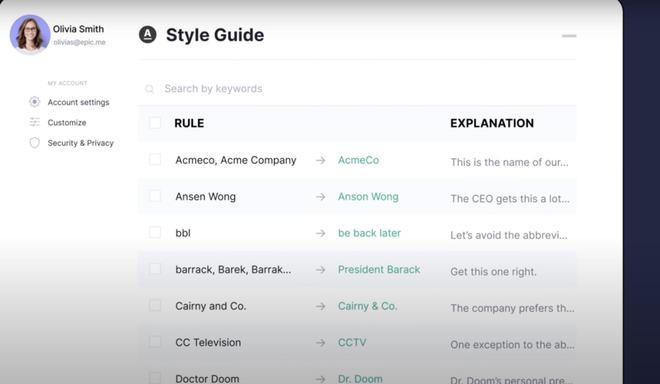Click the arrow in the Acmeco row
Viewport: 660px width, 384px height.
click(321, 160)
